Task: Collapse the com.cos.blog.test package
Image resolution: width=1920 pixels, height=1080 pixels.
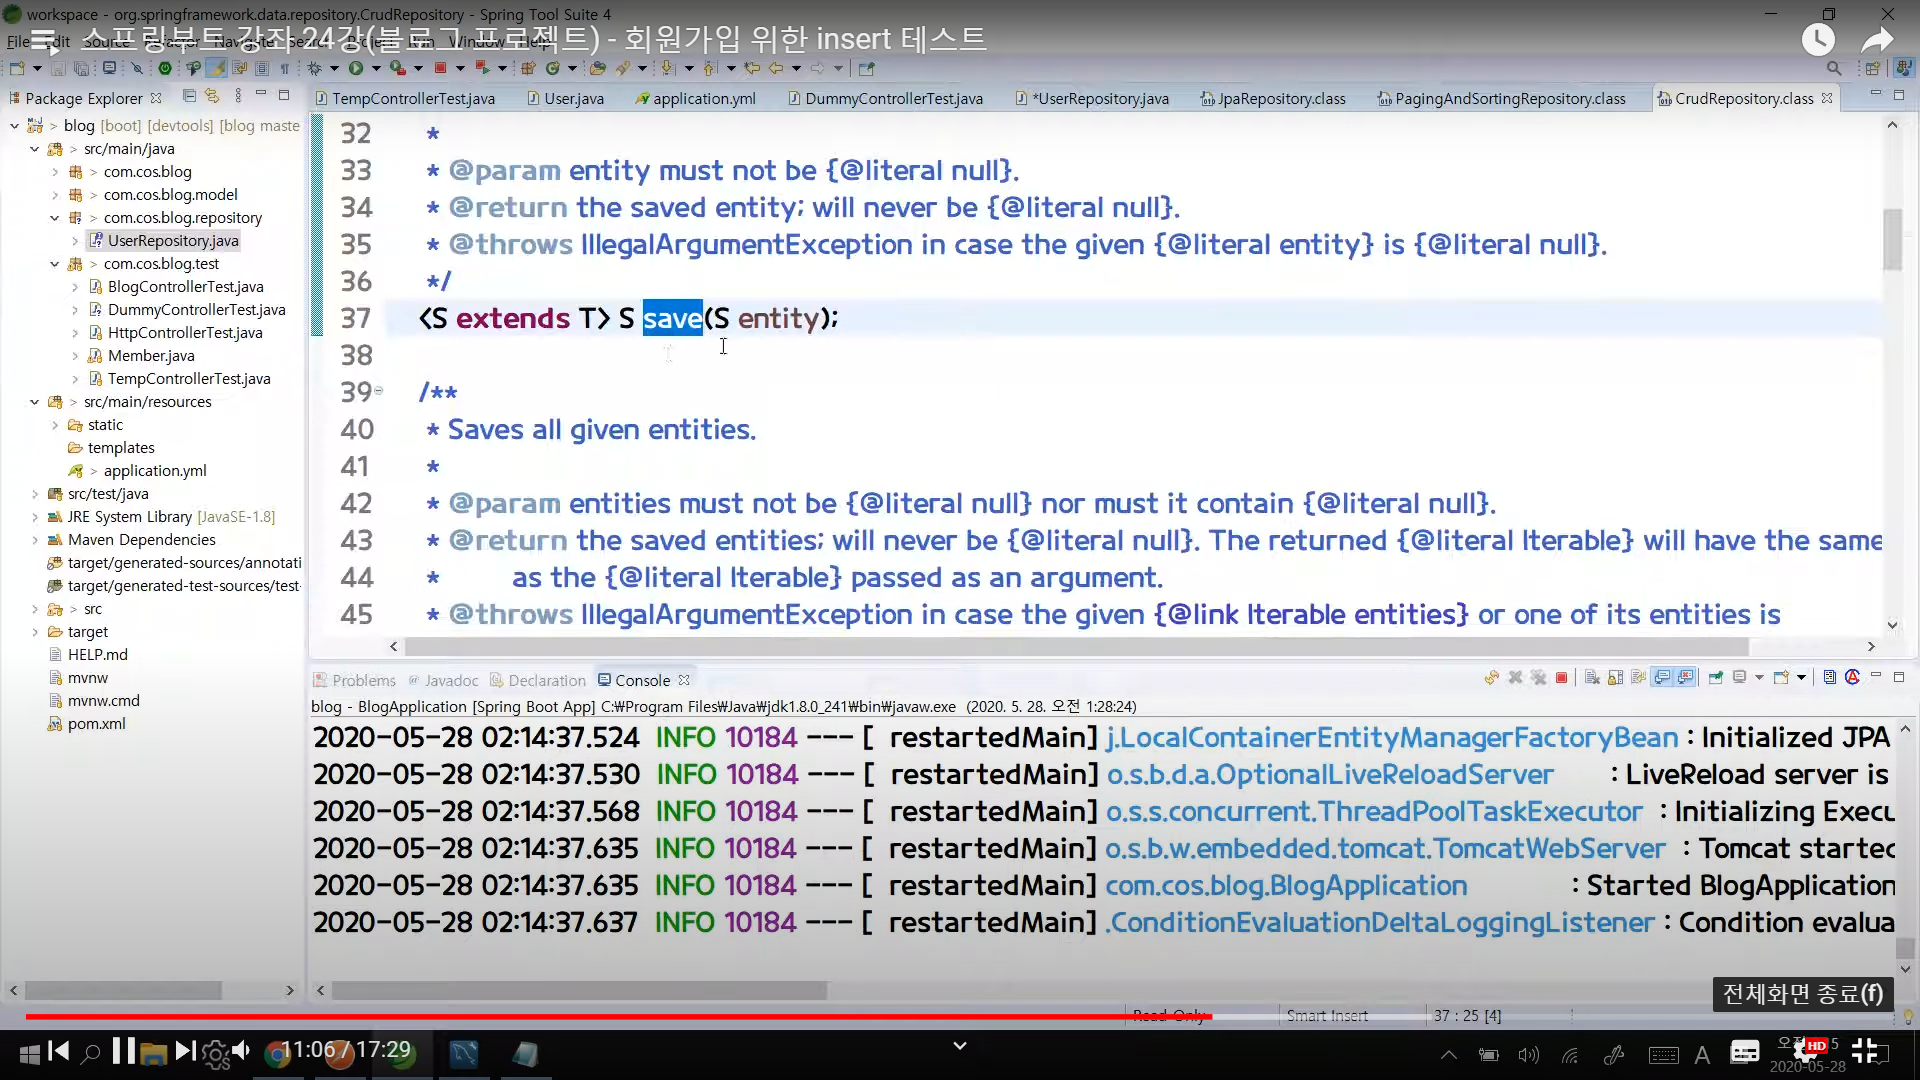Action: (55, 264)
